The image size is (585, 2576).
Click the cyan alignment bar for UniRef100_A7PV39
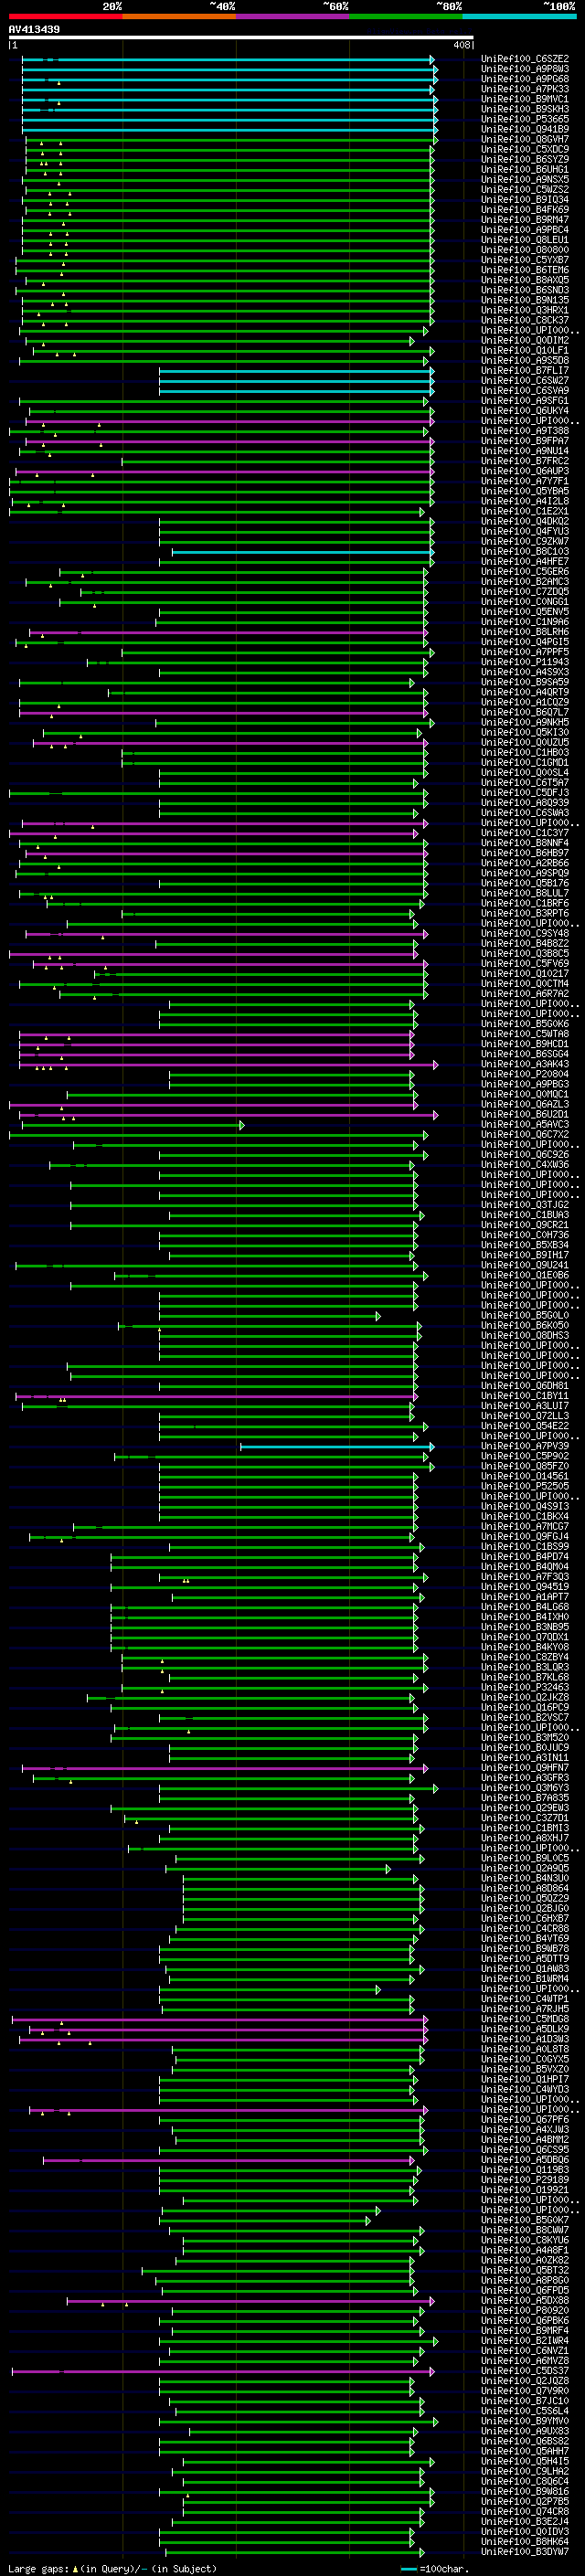(x=337, y=1446)
